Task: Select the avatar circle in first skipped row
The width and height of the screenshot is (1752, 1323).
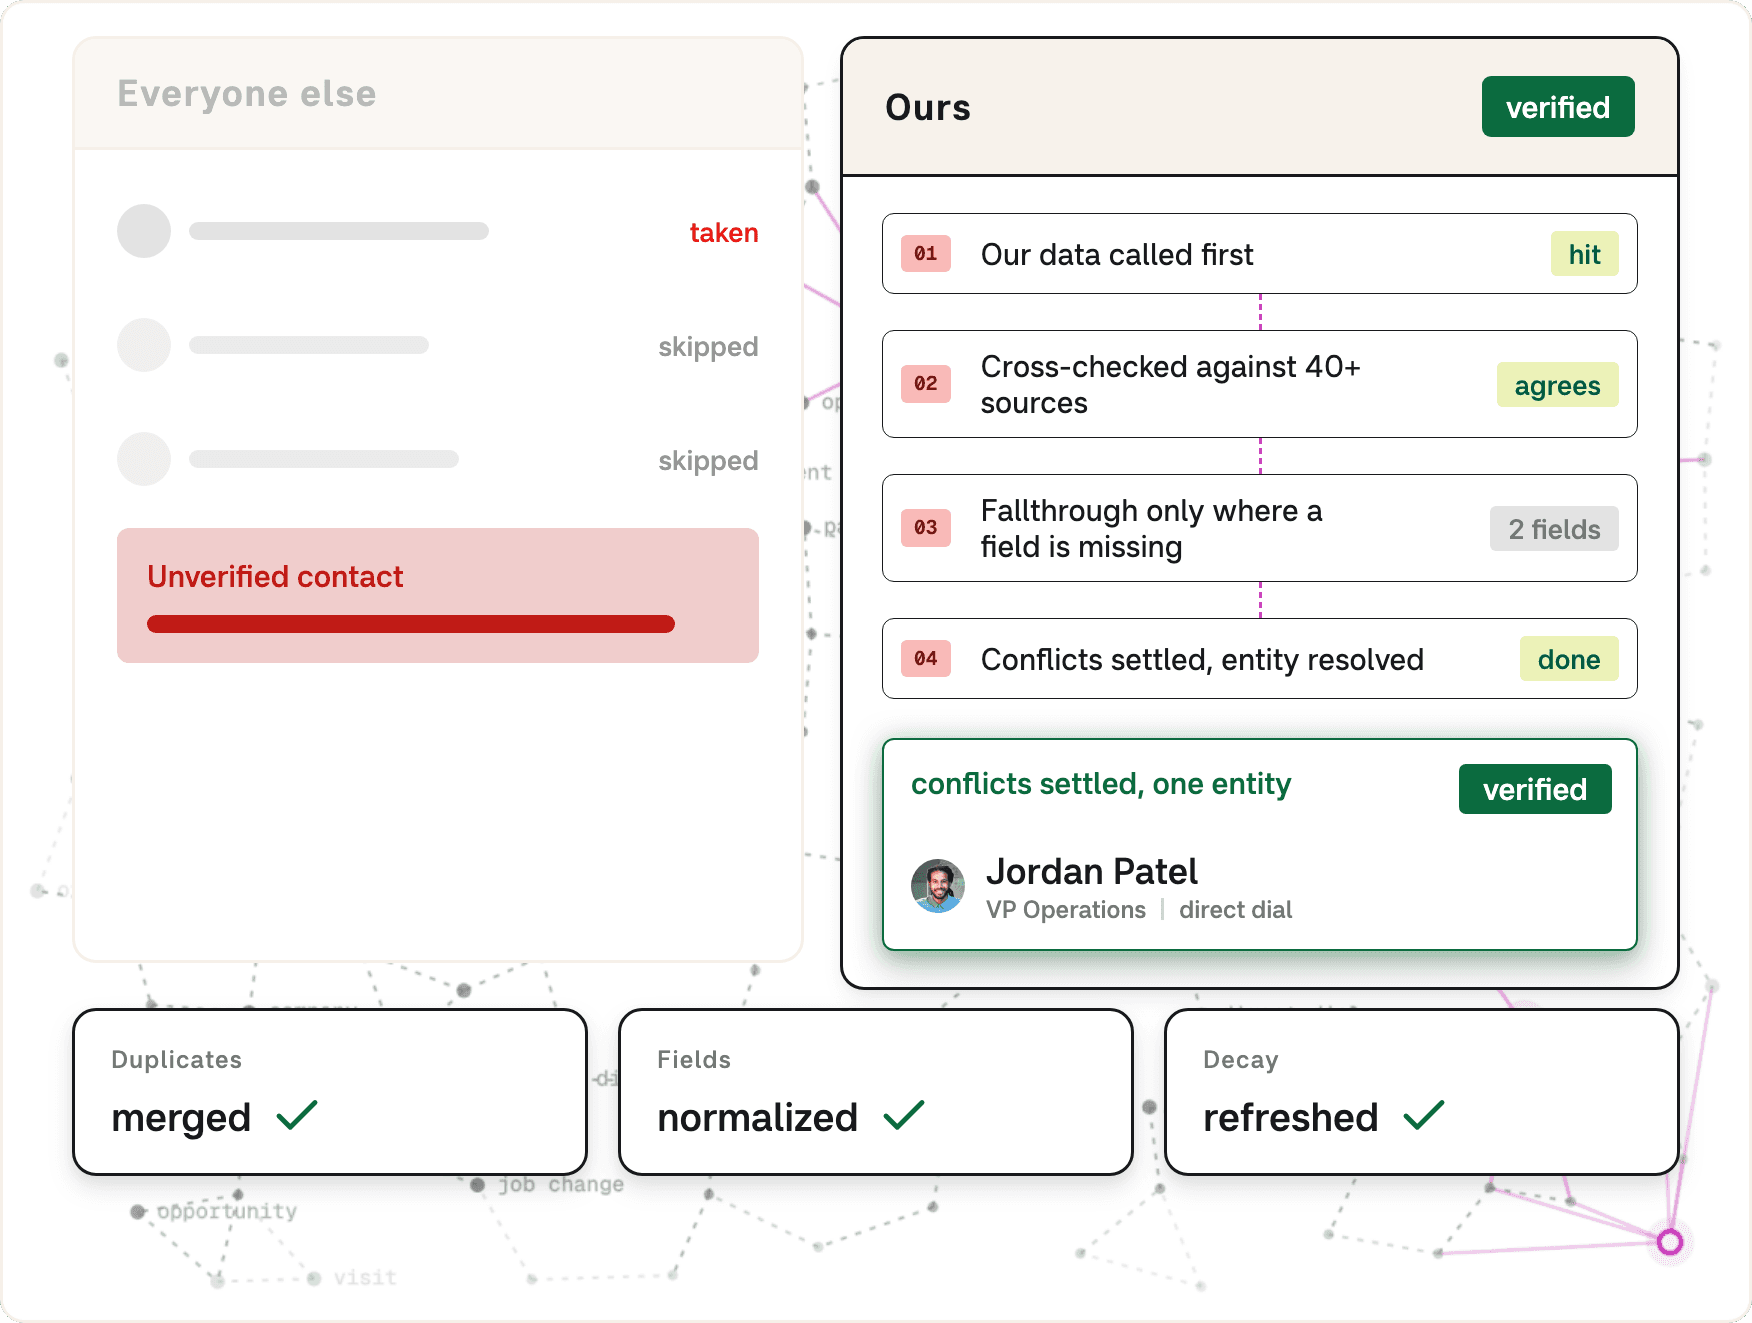Action: (144, 345)
